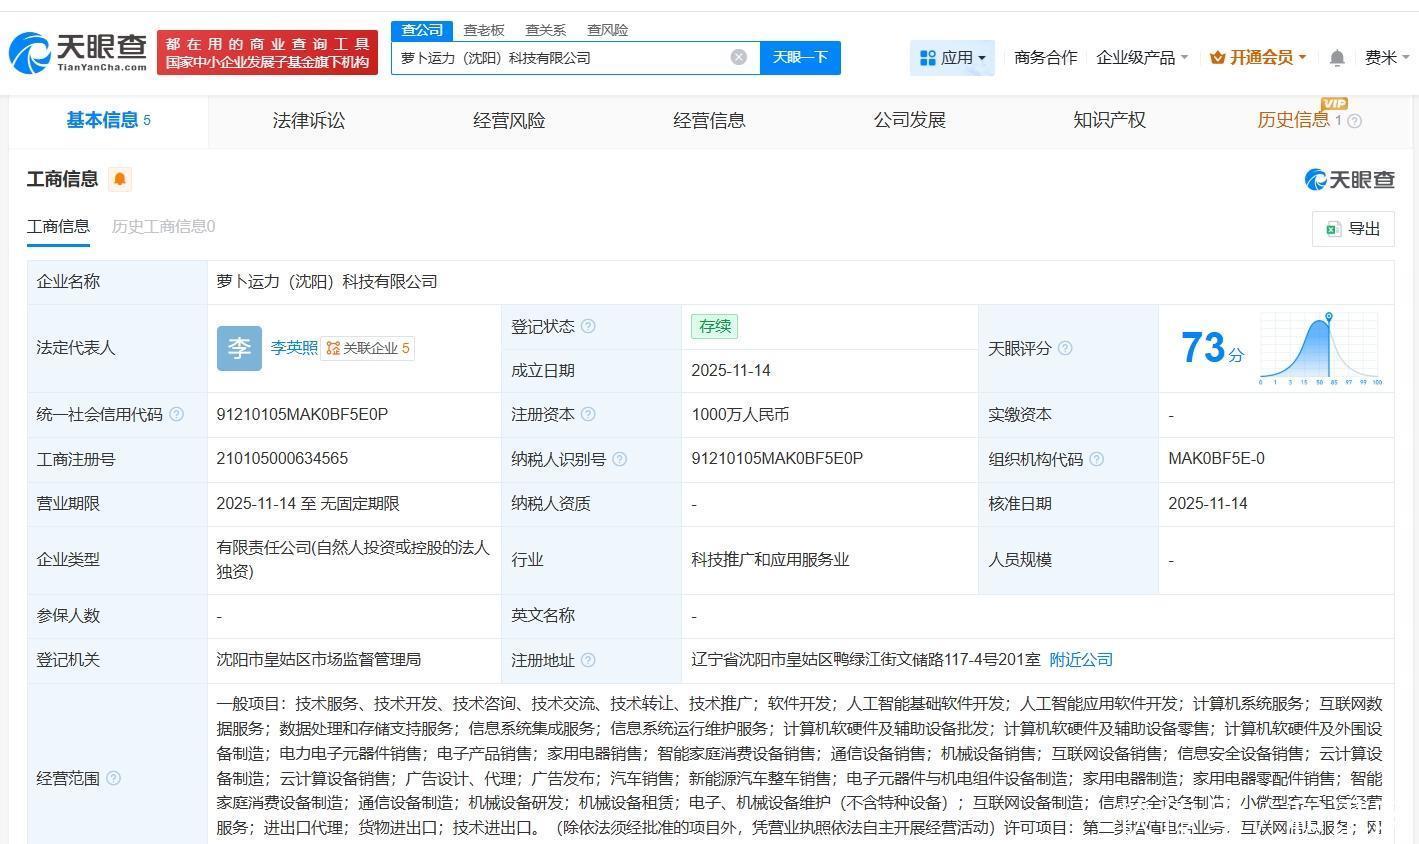Image resolution: width=1419 pixels, height=844 pixels.
Task: Click help icon next to 注册地址
Action: click(588, 660)
